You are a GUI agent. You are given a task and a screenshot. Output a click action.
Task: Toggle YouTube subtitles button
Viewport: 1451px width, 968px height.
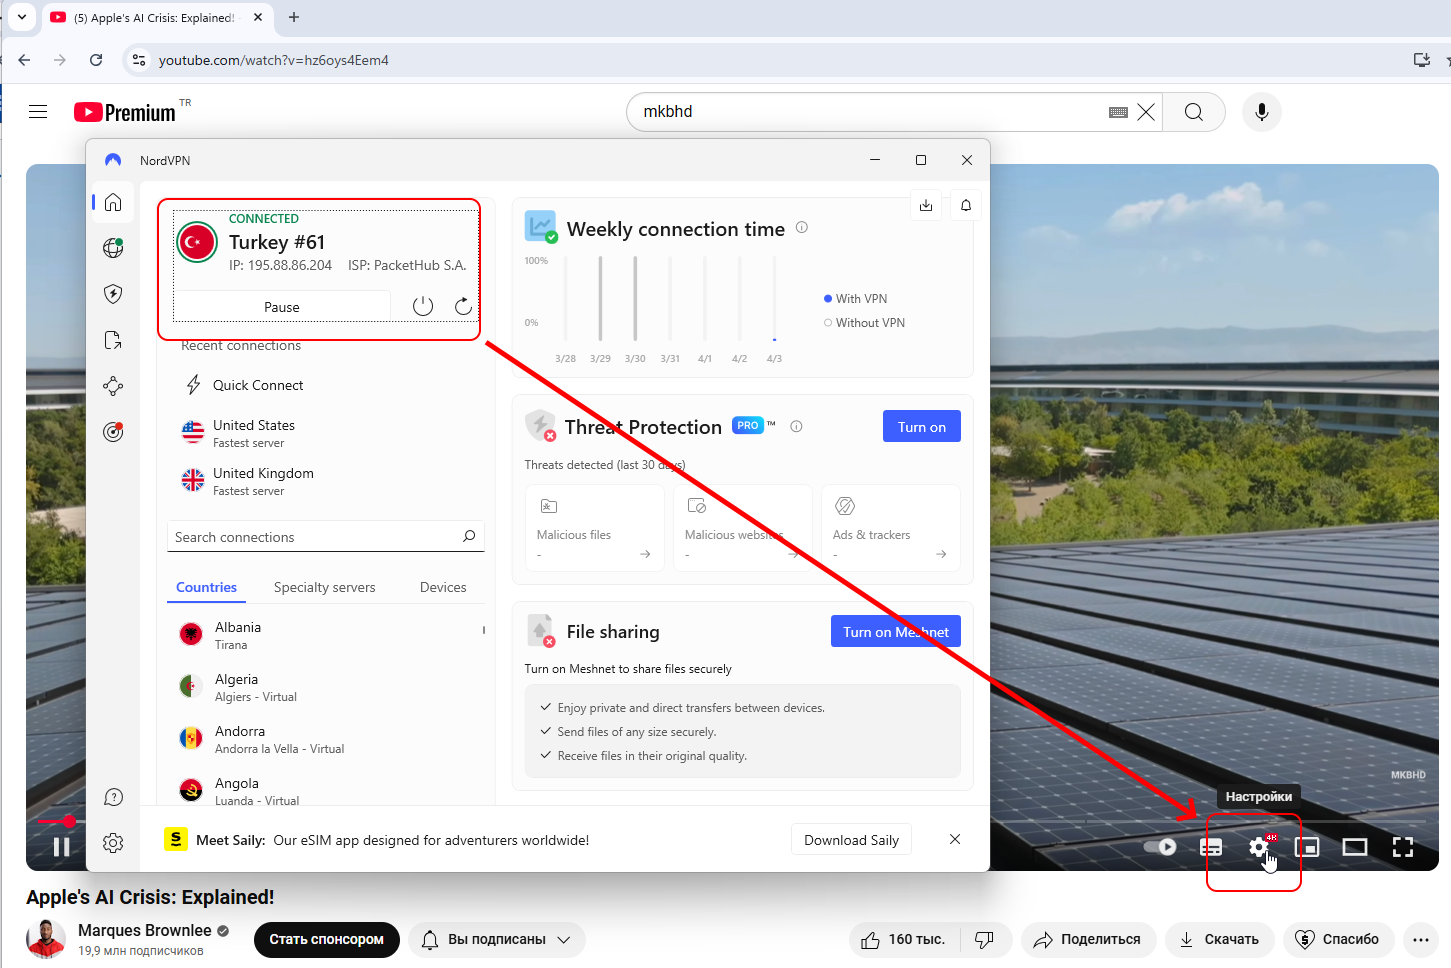pos(1211,847)
